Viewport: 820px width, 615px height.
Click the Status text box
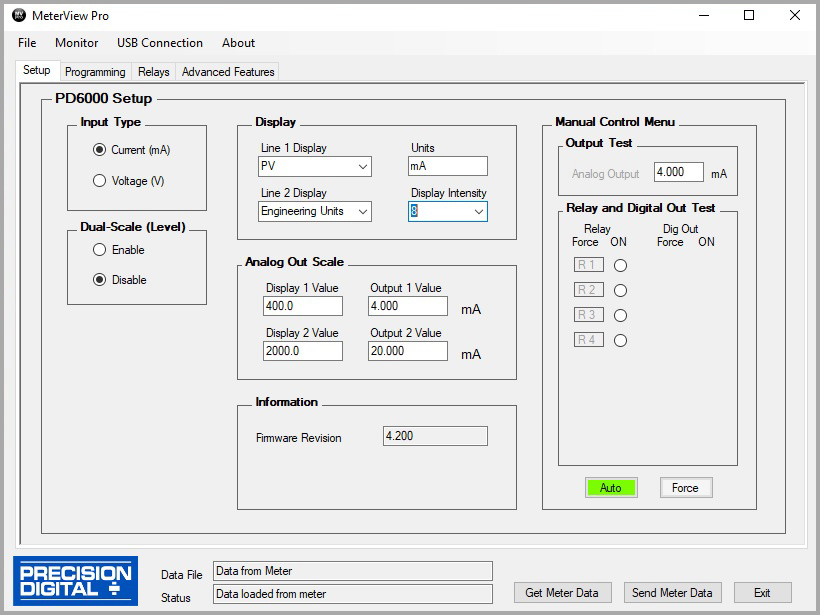tap(353, 594)
